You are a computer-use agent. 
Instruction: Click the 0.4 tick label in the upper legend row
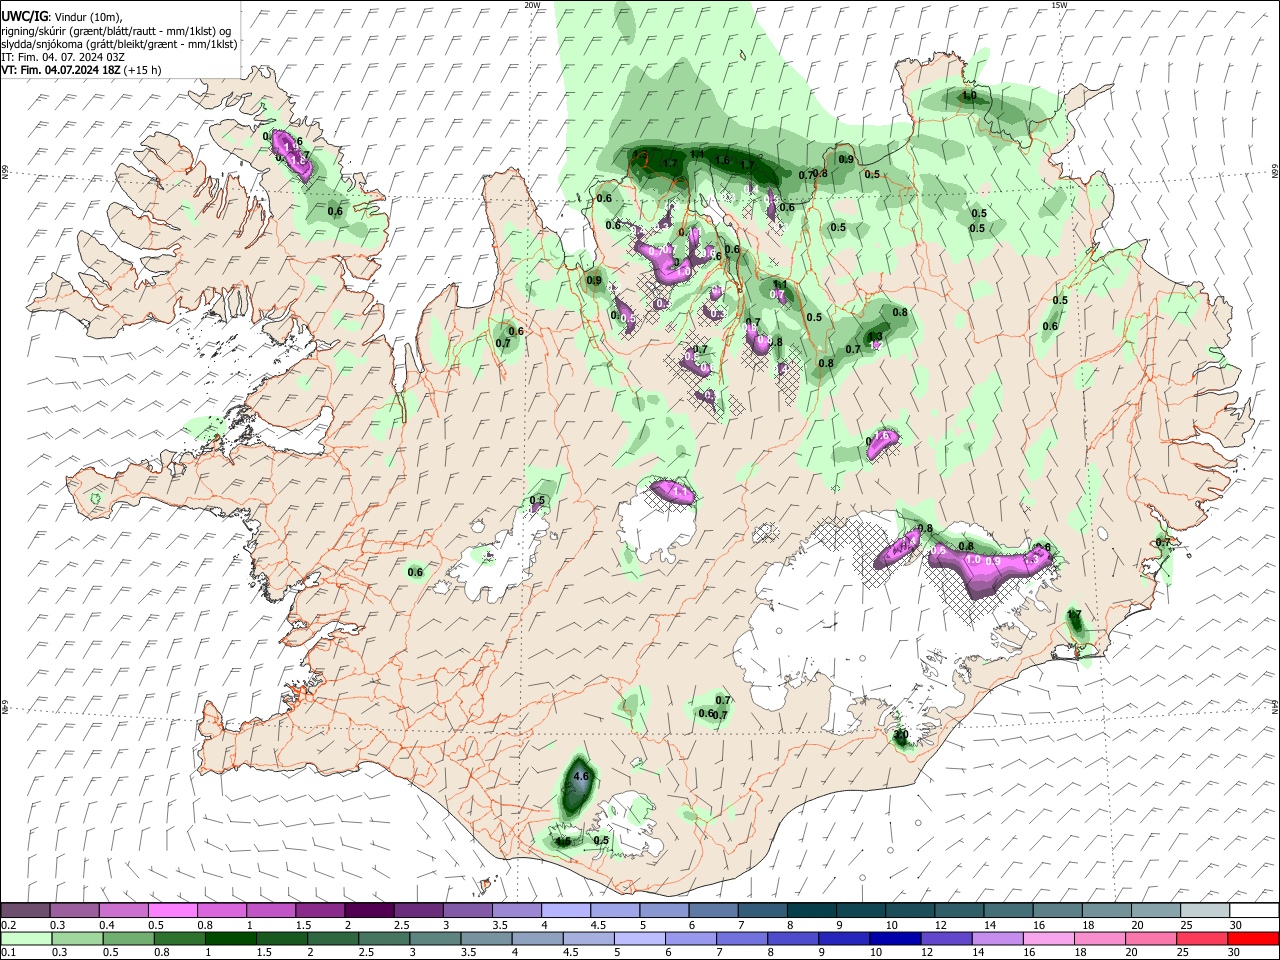(107, 925)
